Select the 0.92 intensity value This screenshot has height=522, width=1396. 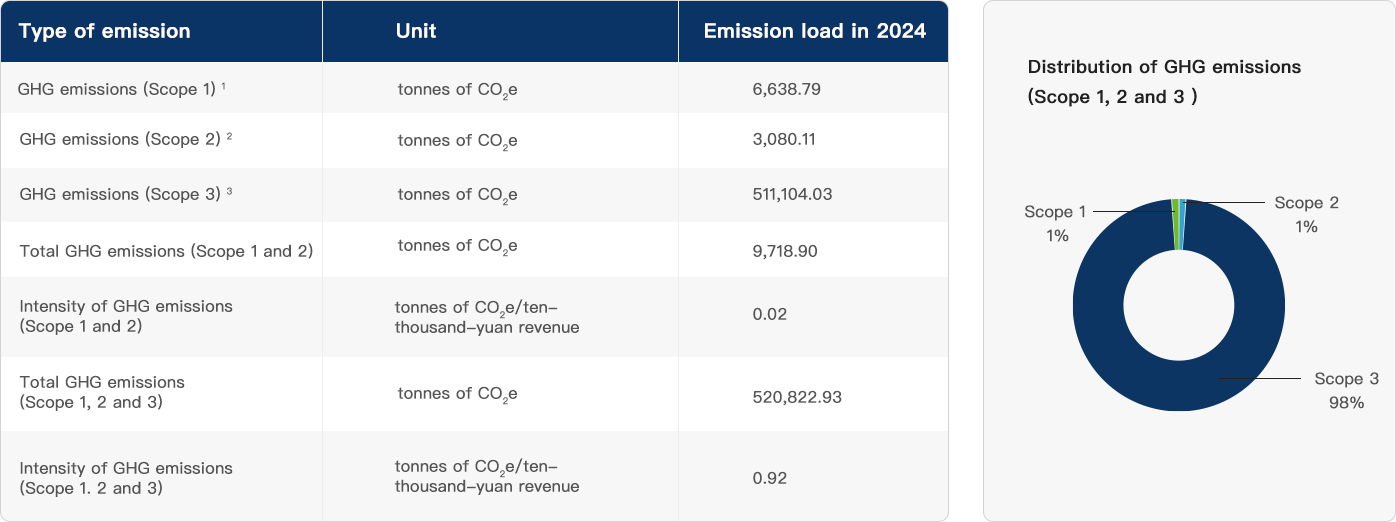point(769,478)
